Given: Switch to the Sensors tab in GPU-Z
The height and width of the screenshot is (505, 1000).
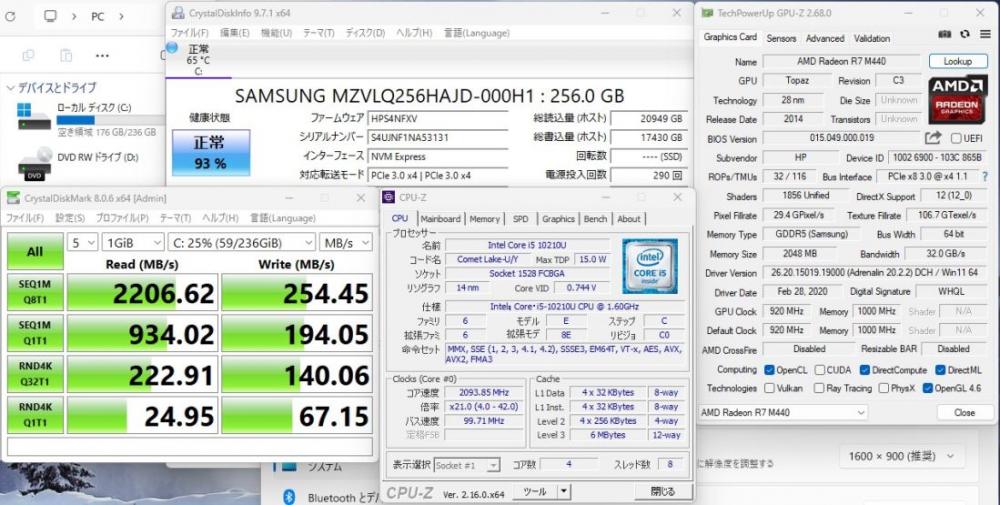Looking at the screenshot, I should (x=781, y=38).
